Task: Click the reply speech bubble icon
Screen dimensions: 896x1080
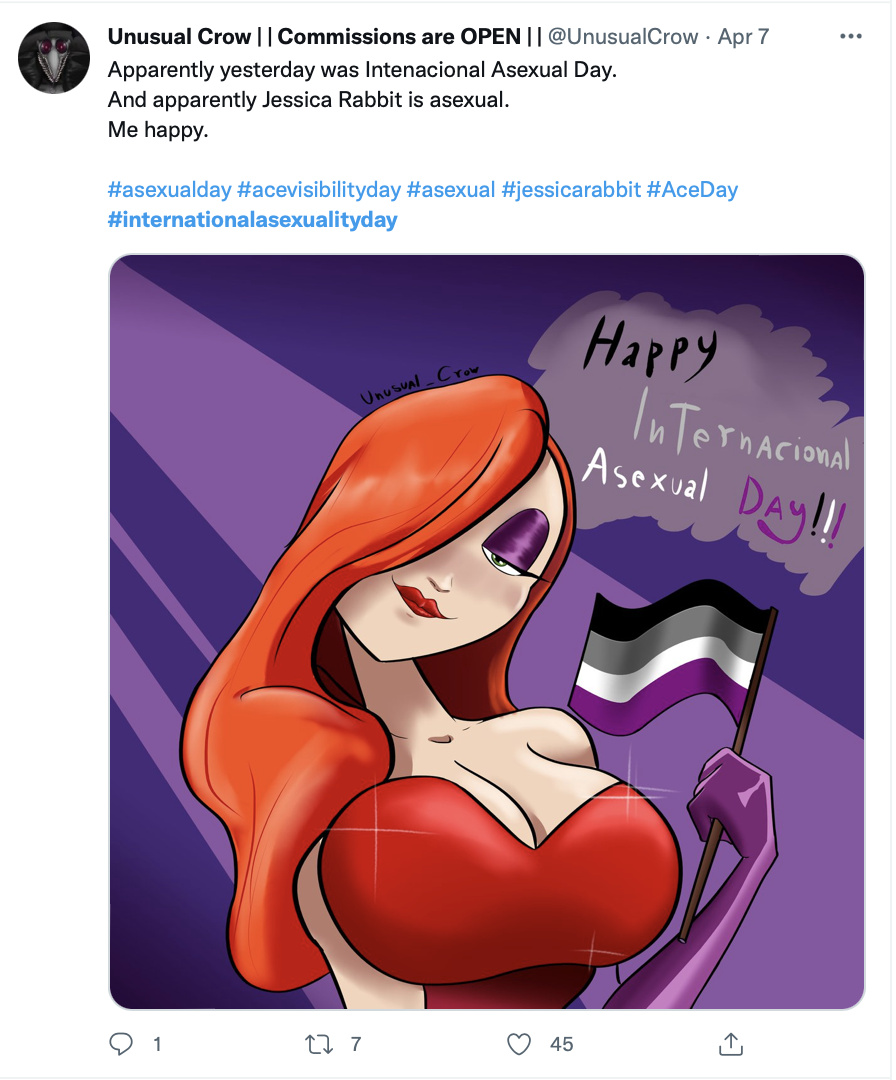Action: (121, 1044)
